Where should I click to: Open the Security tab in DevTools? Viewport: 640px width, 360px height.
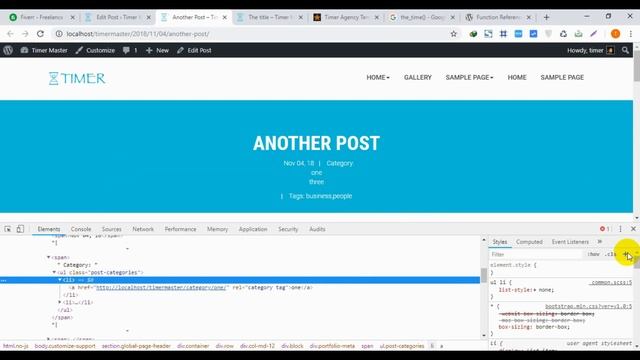(x=288, y=229)
